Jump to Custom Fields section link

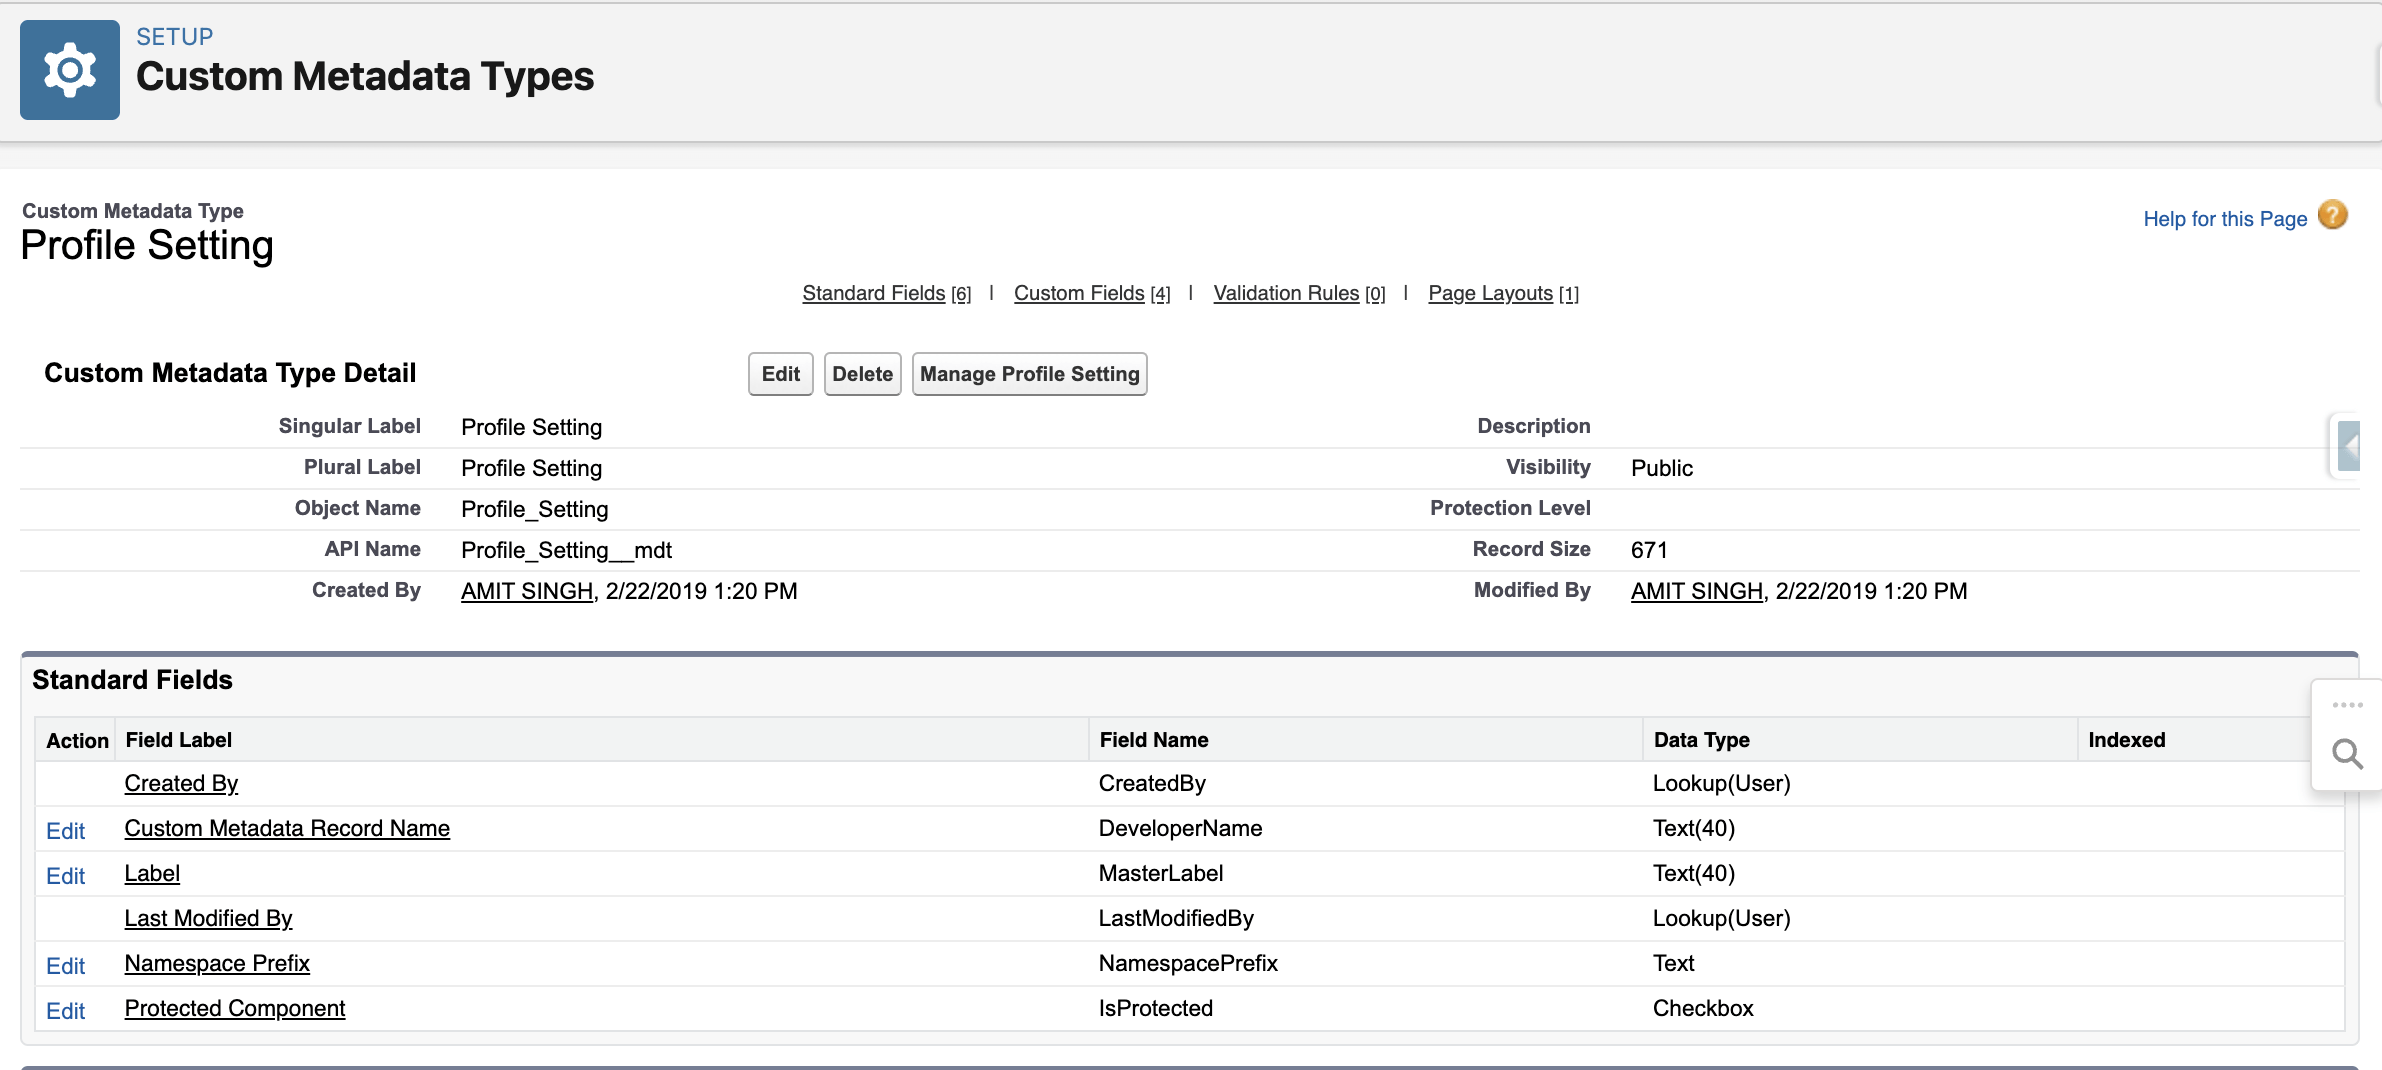(1079, 293)
